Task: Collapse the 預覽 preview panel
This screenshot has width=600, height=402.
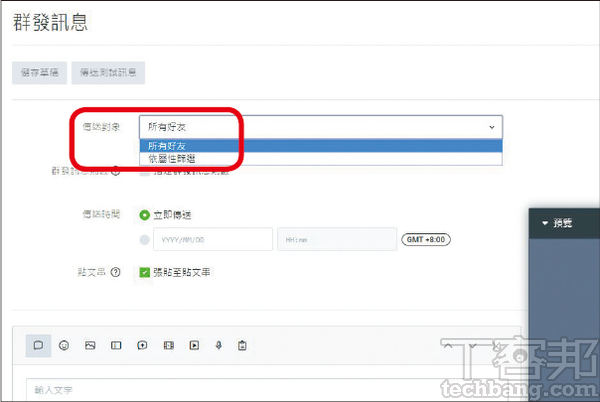Action: [545, 223]
